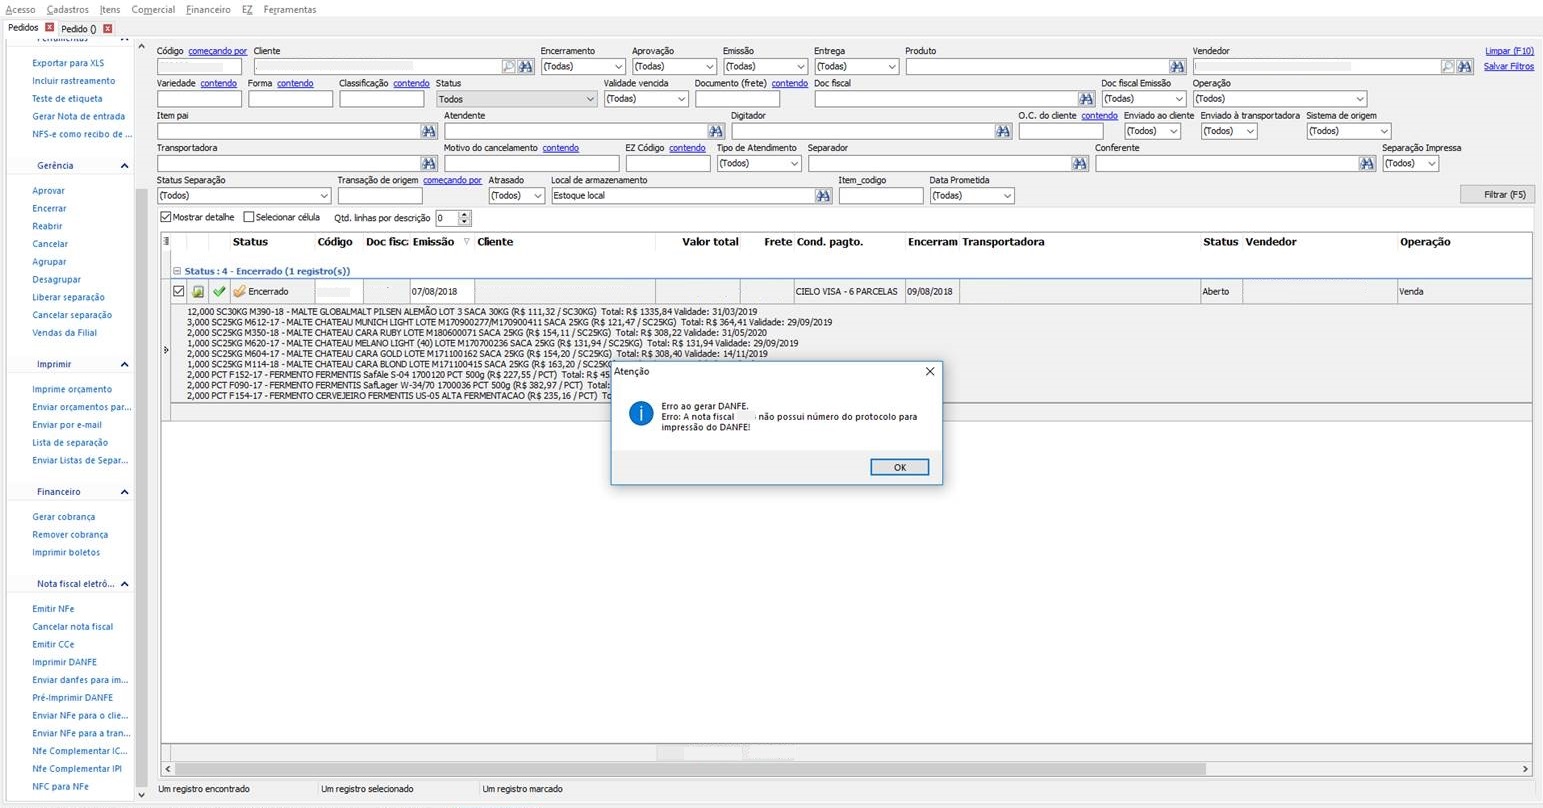Image resolution: width=1543 pixels, height=808 pixels.
Task: Click the binoculars icon for Atendente
Action: (716, 131)
